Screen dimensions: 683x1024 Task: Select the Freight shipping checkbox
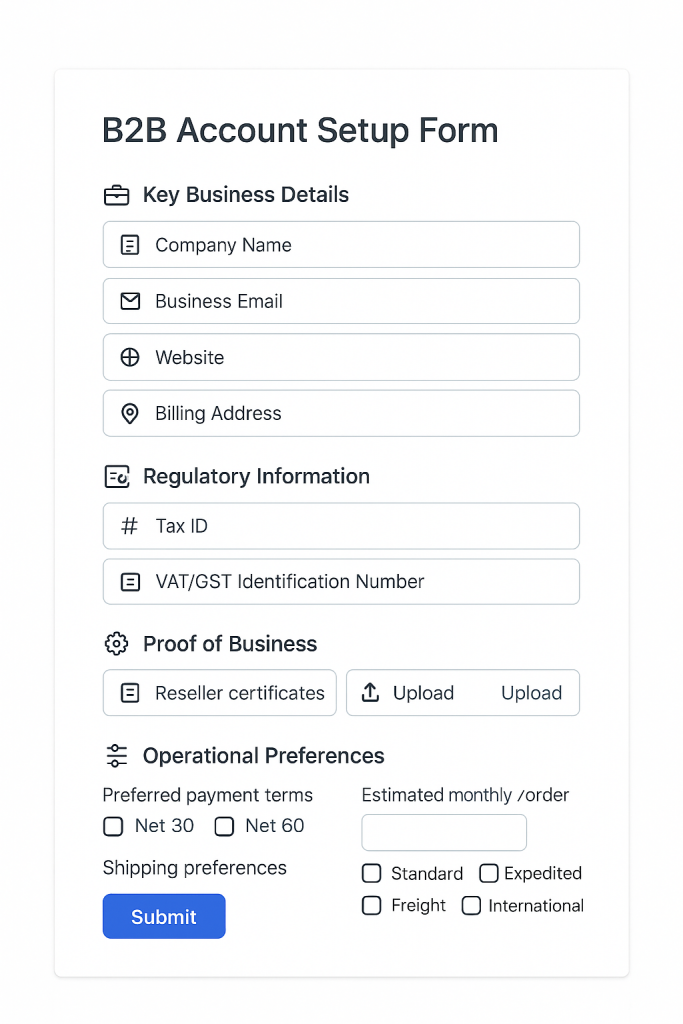coord(372,906)
